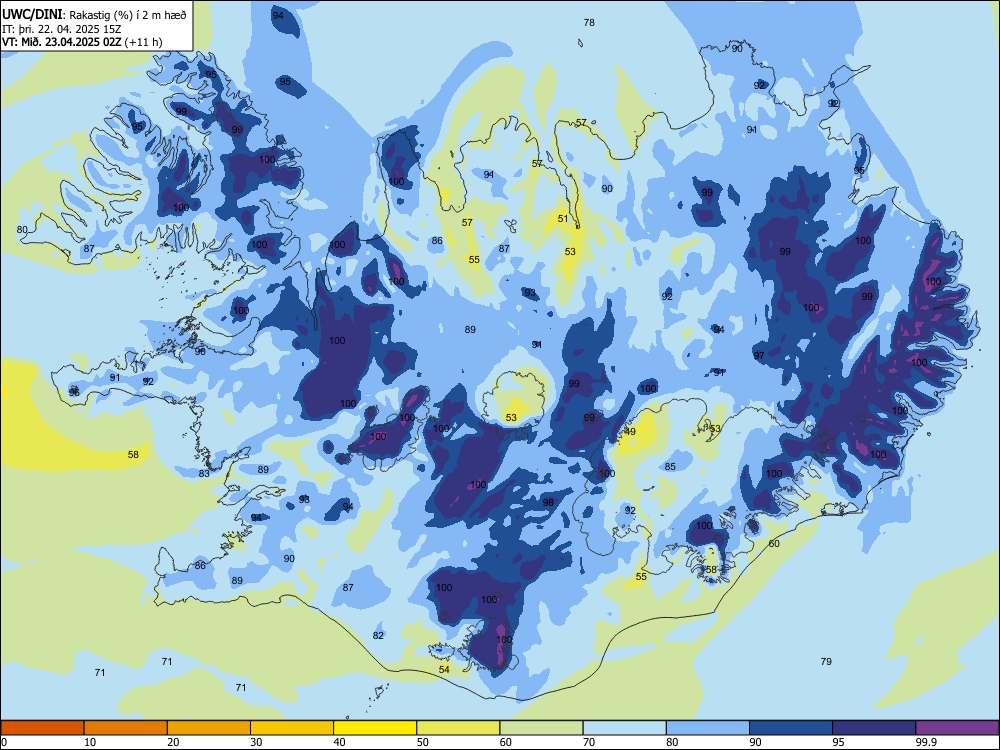Click the legend tick label '40'
The height and width of the screenshot is (750, 1000).
tap(339, 742)
